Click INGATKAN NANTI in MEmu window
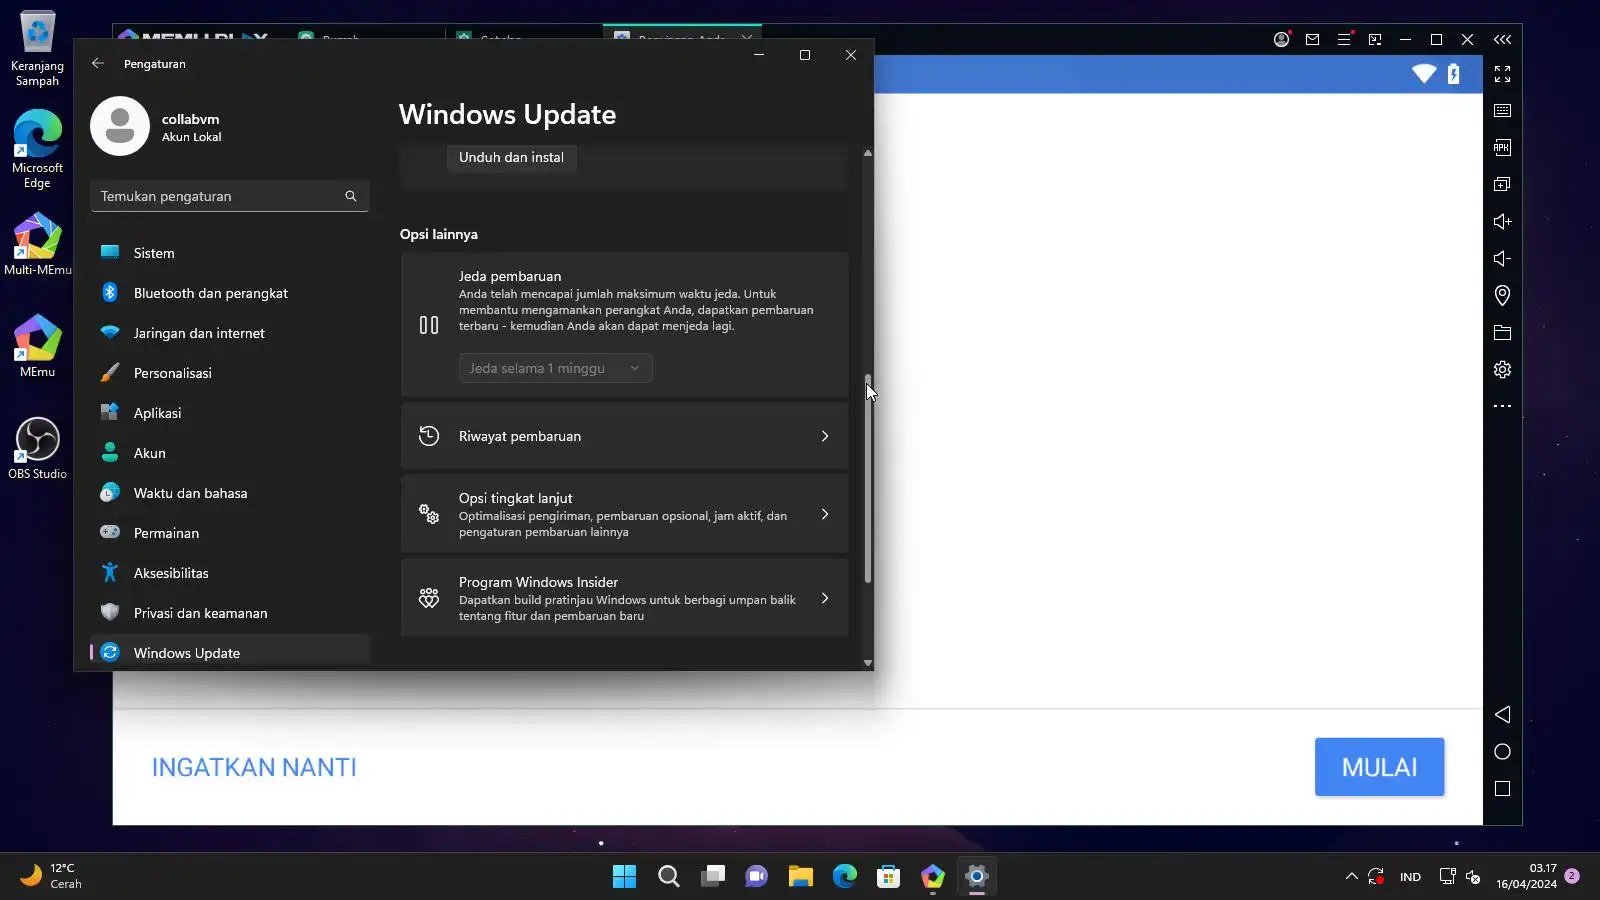The width and height of the screenshot is (1600, 900). point(254,767)
